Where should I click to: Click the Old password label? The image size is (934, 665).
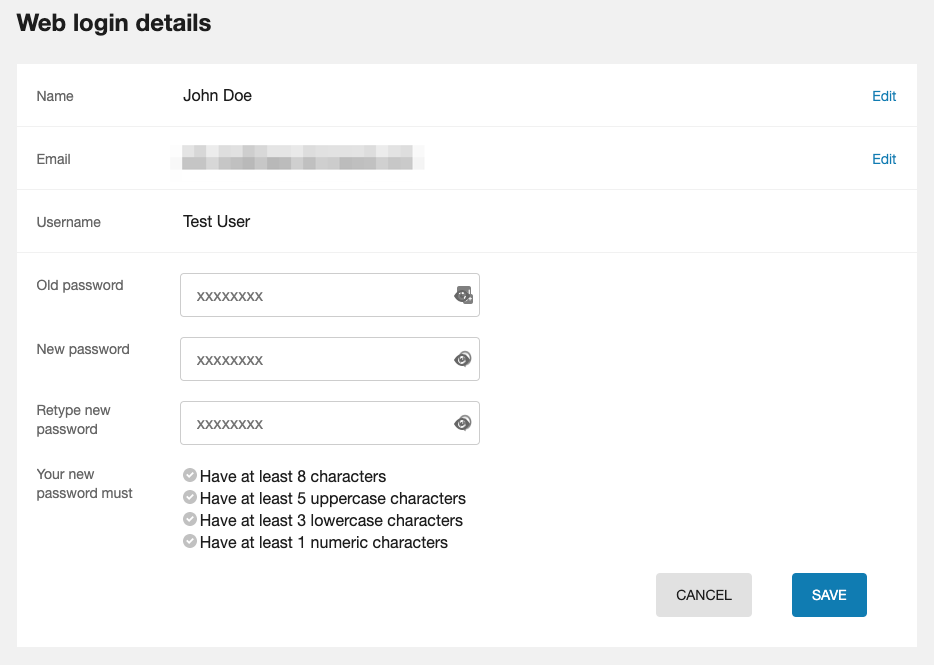tap(80, 285)
